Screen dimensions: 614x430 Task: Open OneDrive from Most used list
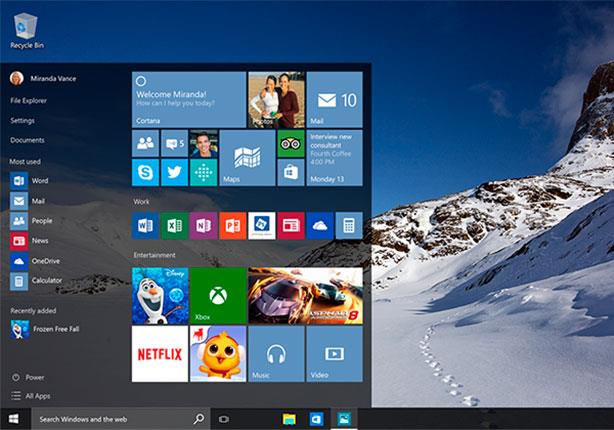tap(35, 261)
